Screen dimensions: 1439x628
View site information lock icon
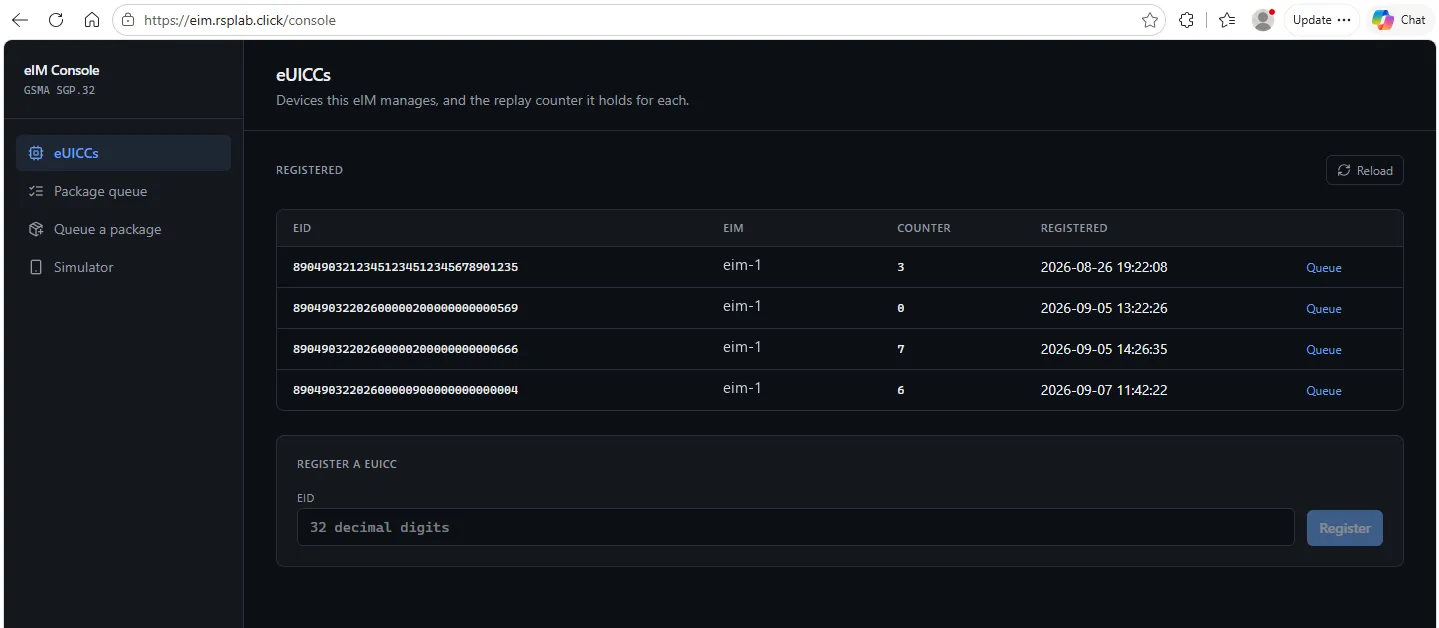(x=127, y=20)
